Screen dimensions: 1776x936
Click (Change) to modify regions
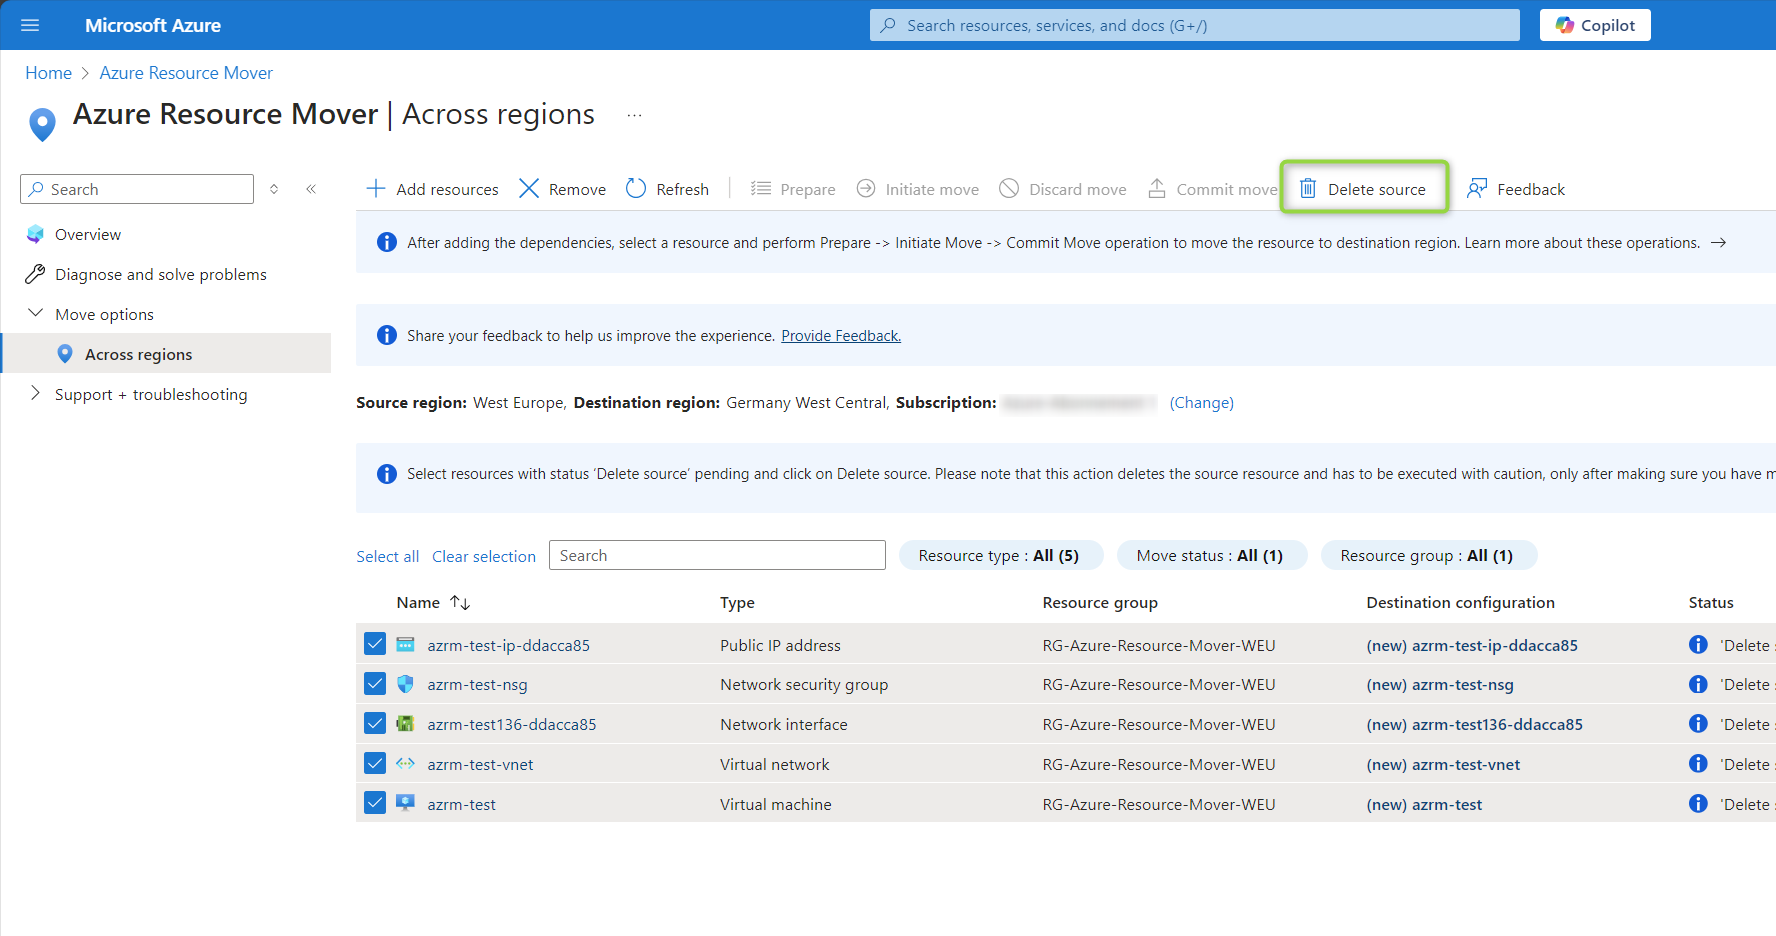pyautogui.click(x=1202, y=402)
